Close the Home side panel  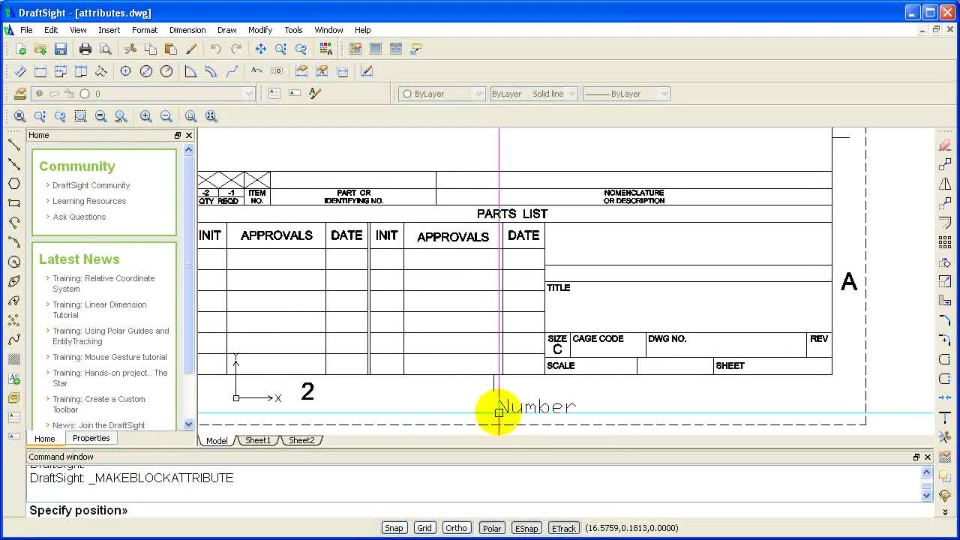click(x=189, y=135)
